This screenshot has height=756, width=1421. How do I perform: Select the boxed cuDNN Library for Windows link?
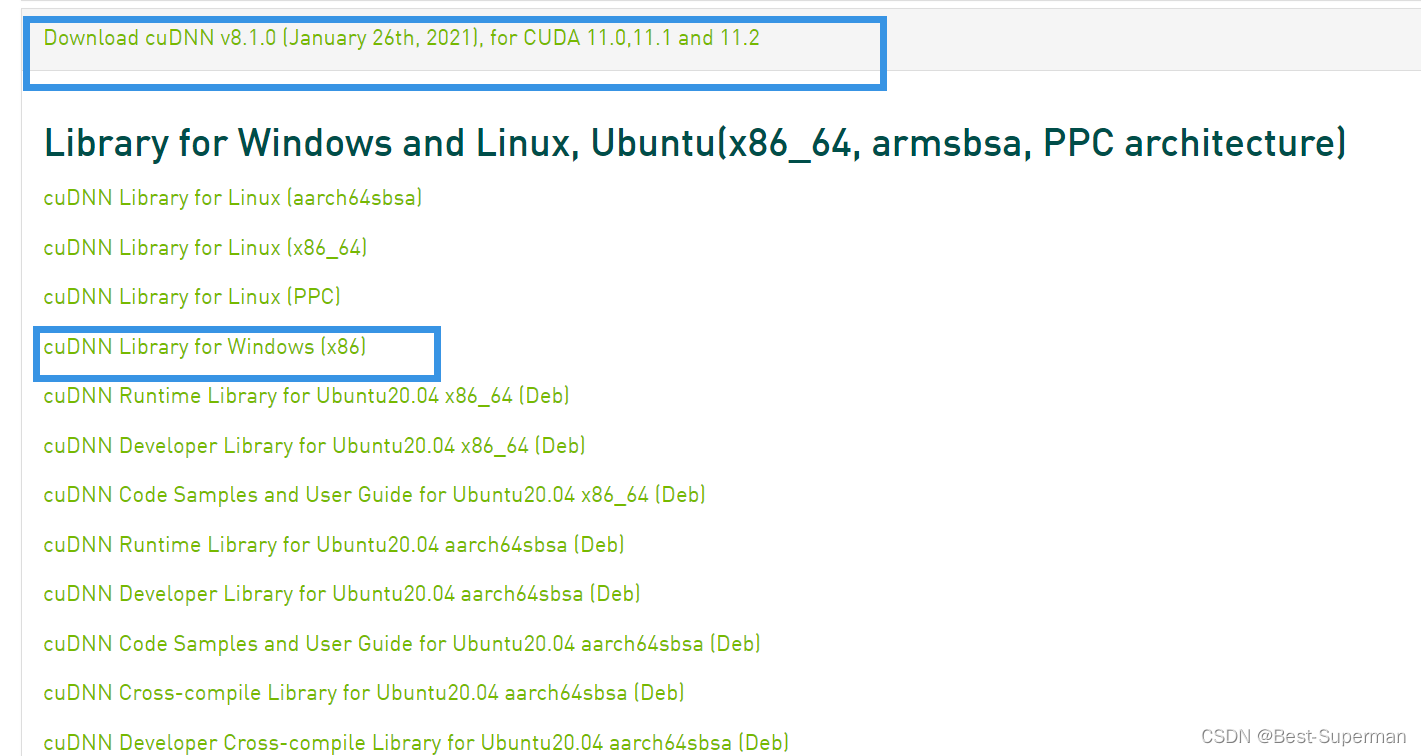204,346
